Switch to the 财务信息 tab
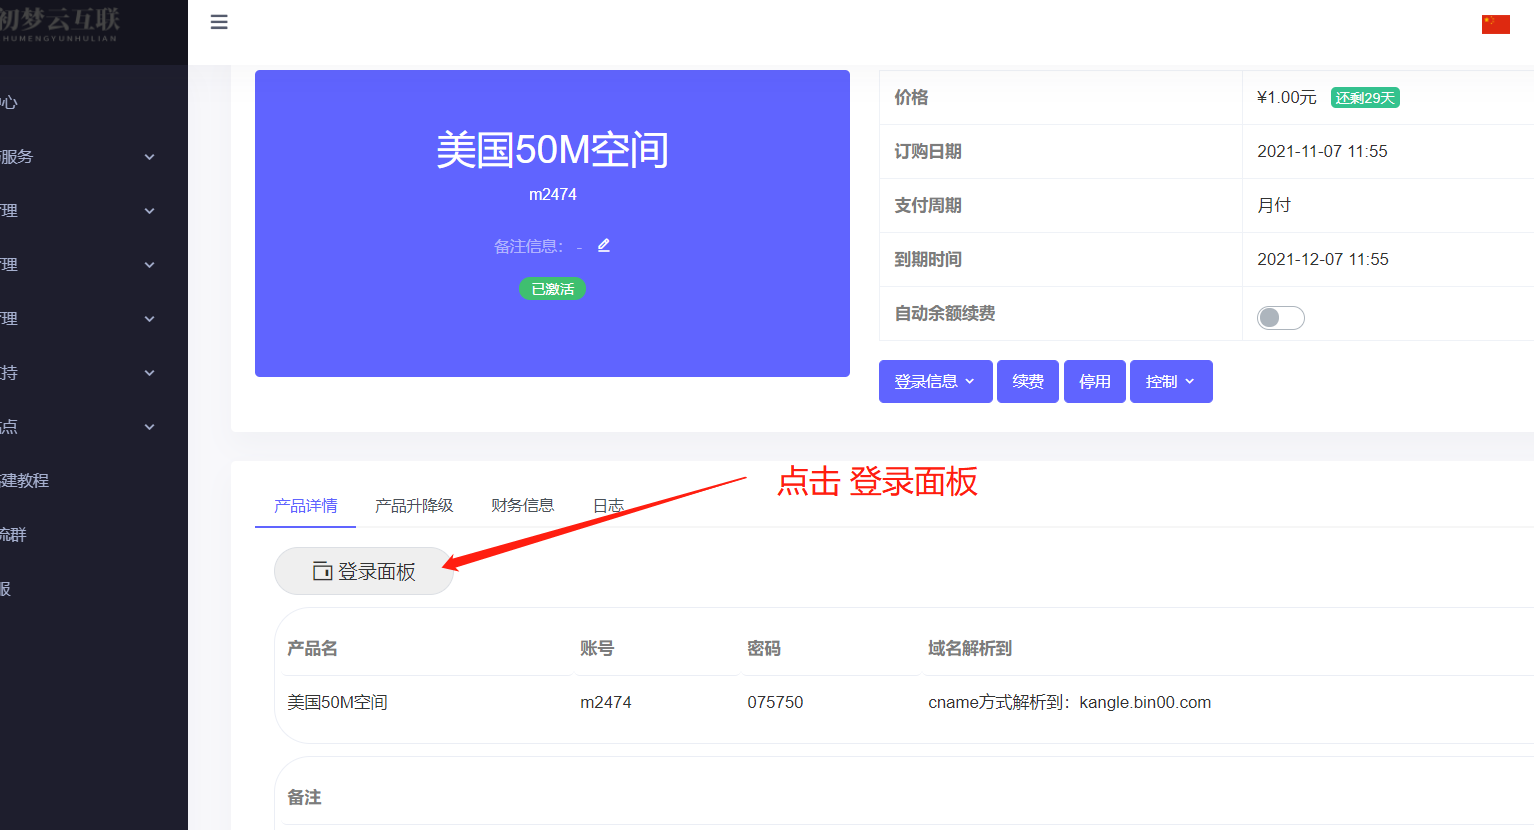The height and width of the screenshot is (830, 1534). pyautogui.click(x=522, y=505)
